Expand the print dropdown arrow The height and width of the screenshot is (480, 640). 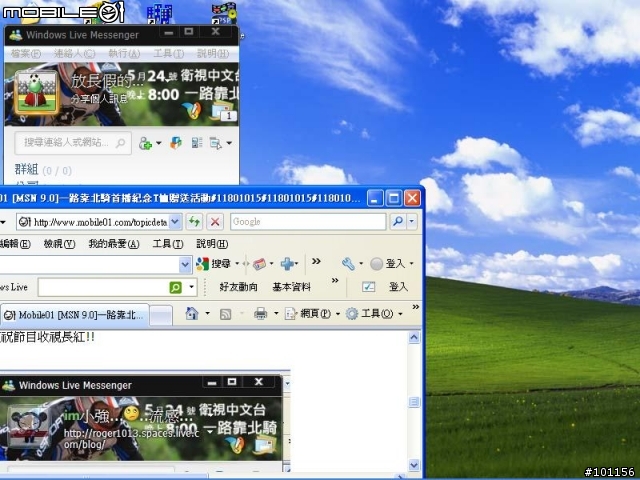coord(276,313)
